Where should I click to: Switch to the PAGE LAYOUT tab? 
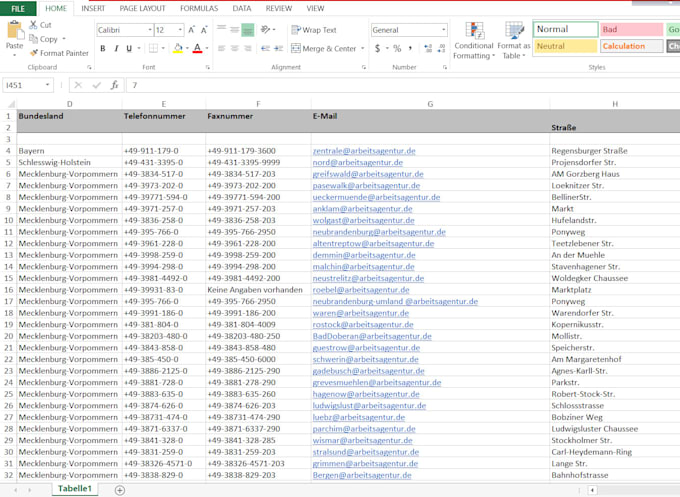(x=143, y=8)
